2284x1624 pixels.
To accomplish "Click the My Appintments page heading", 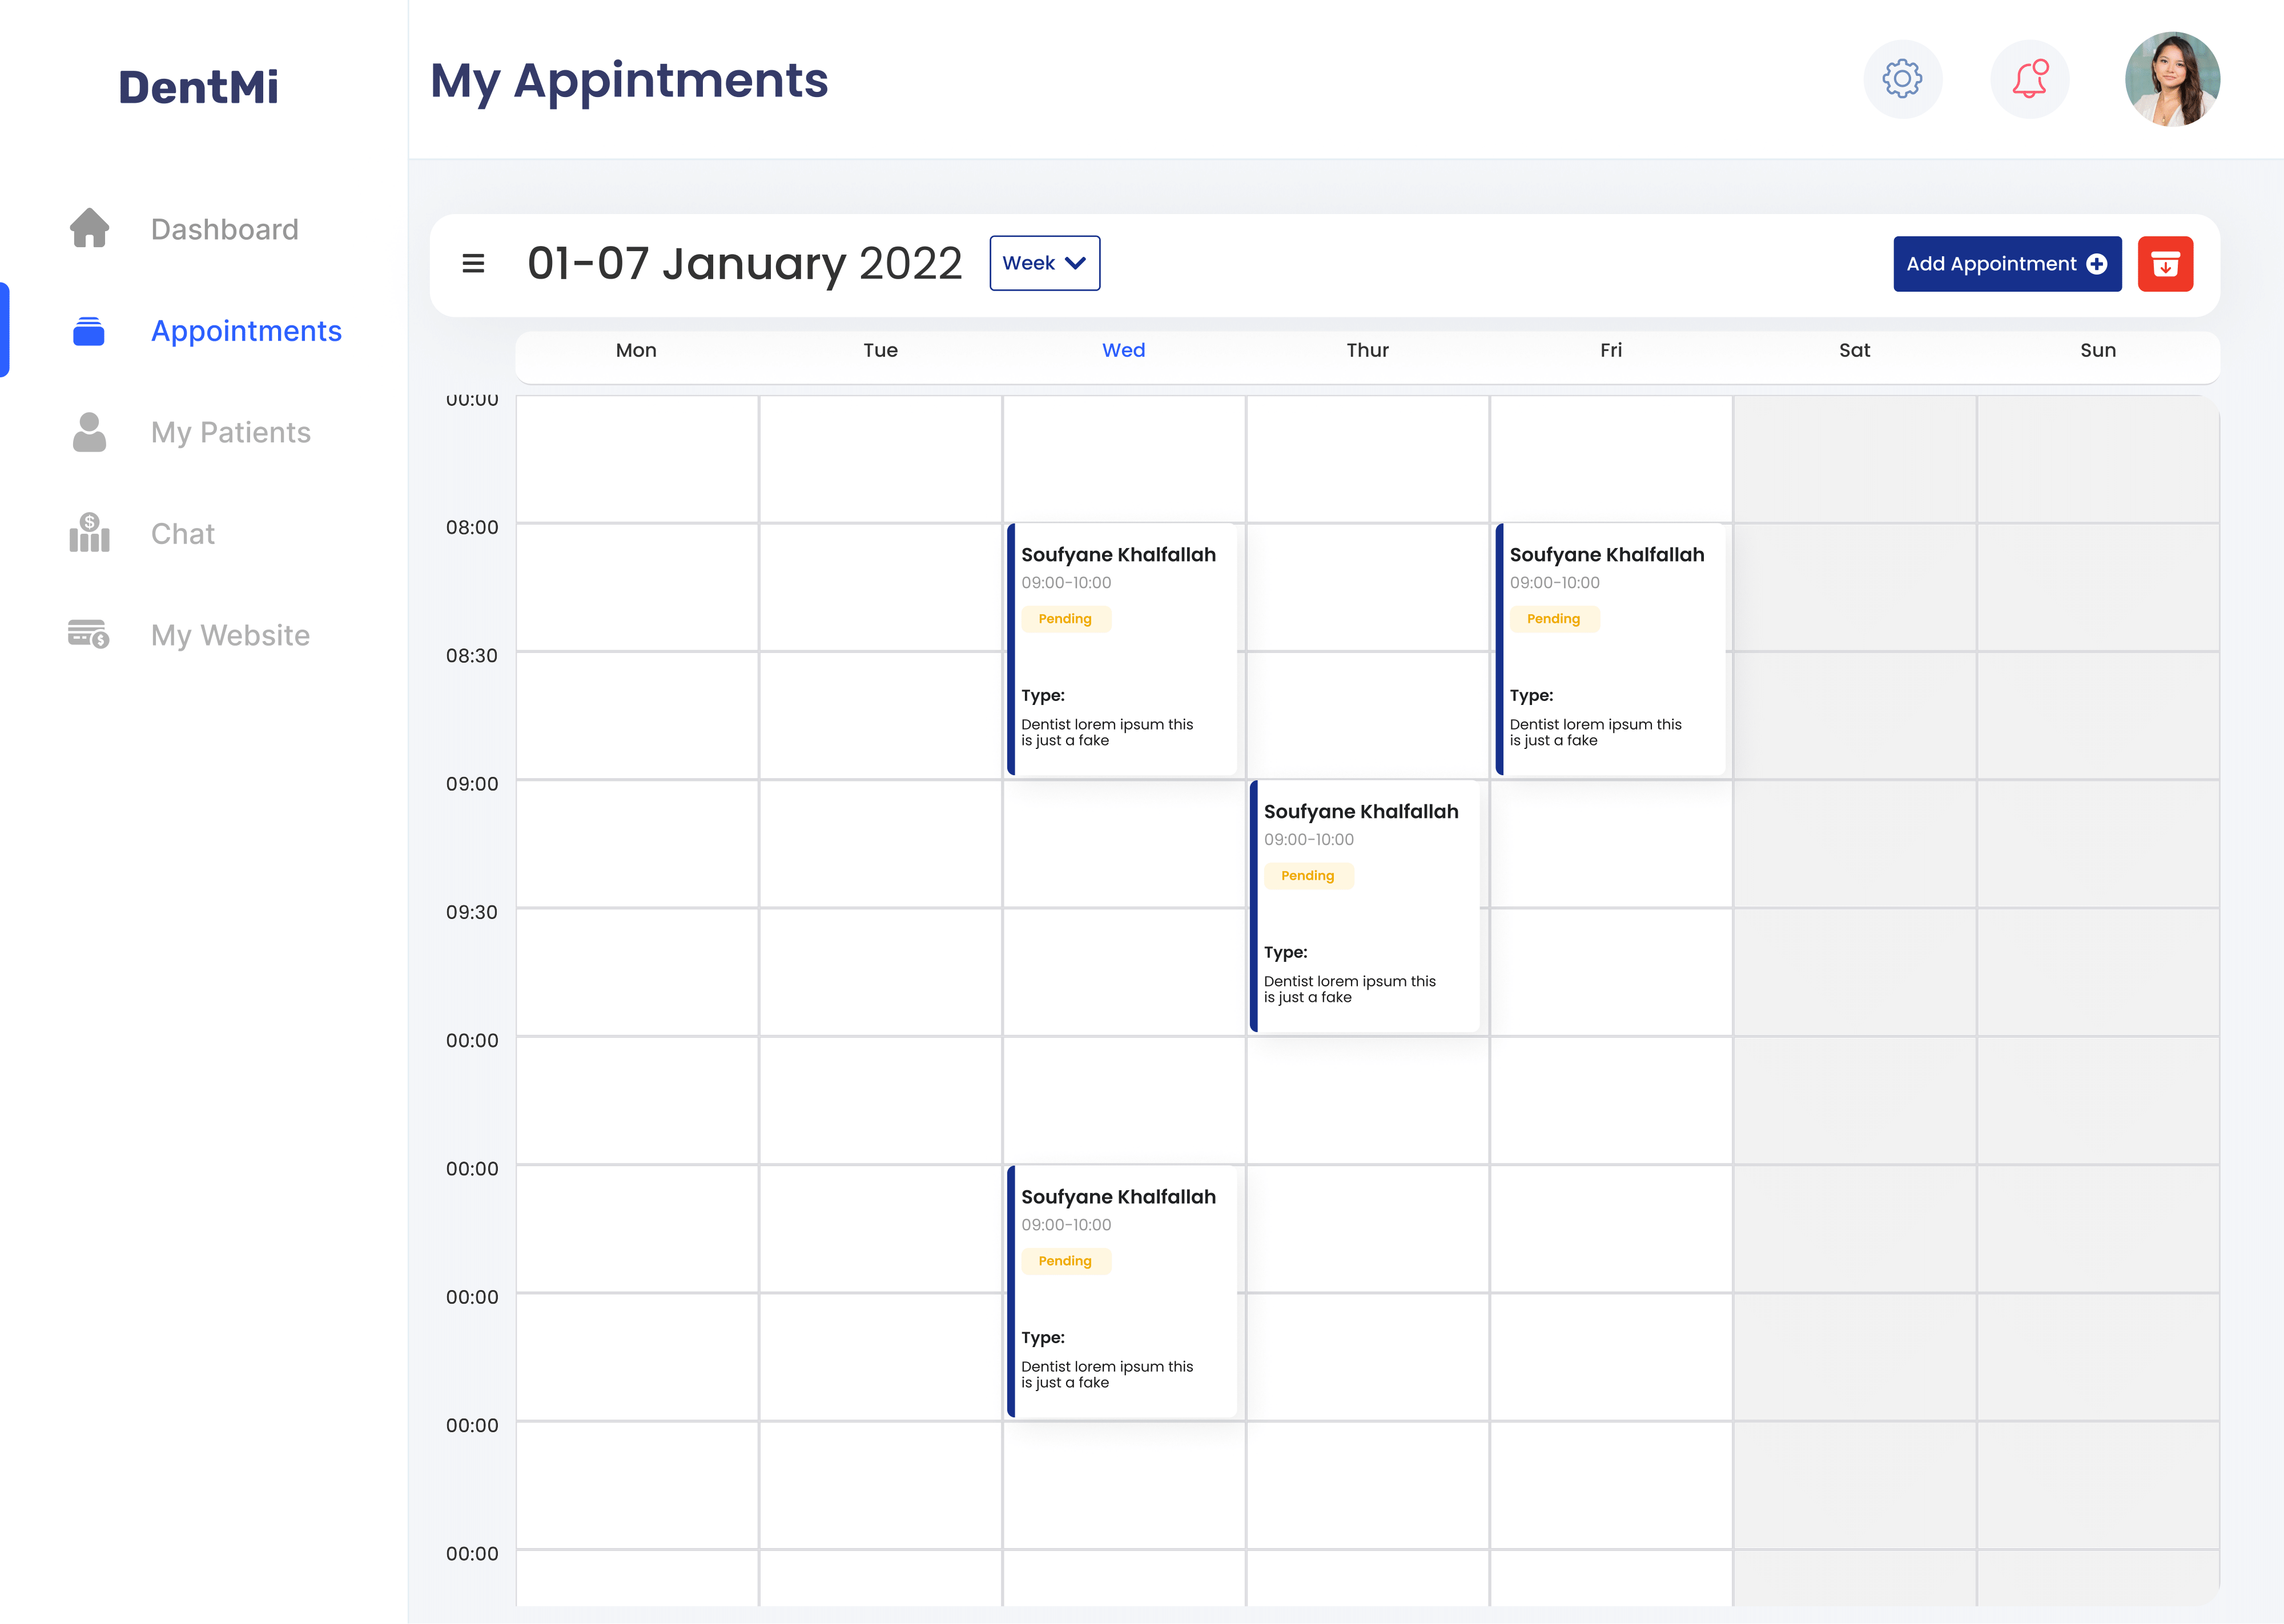I will pyautogui.click(x=629, y=81).
